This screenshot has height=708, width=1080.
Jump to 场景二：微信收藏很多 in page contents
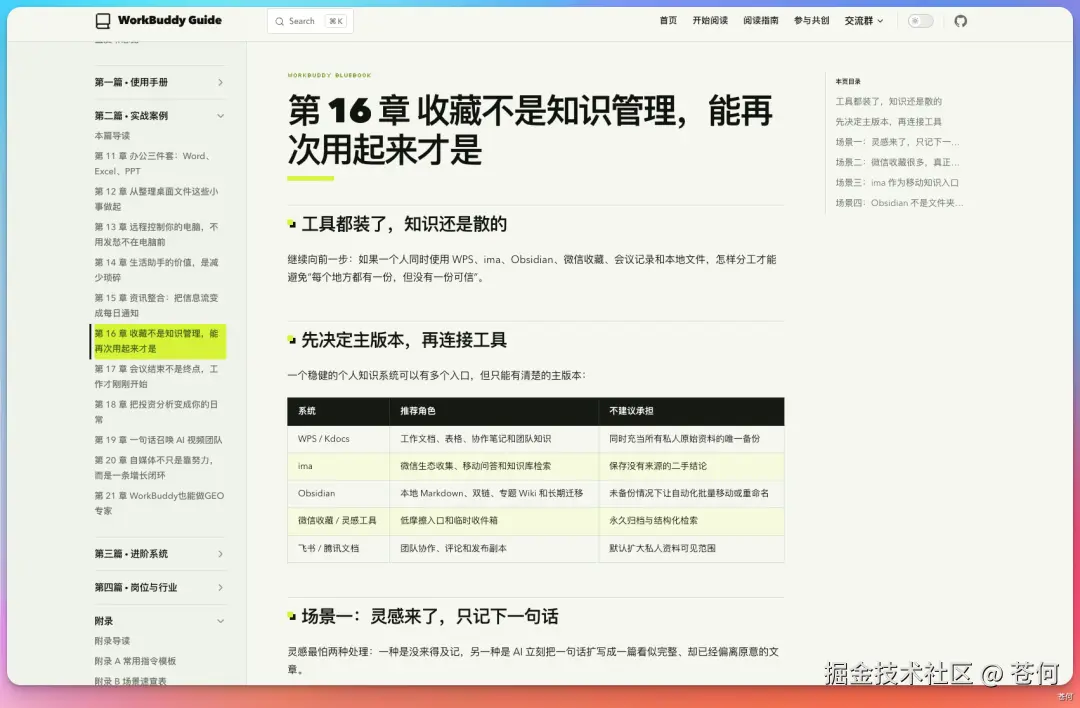897,163
